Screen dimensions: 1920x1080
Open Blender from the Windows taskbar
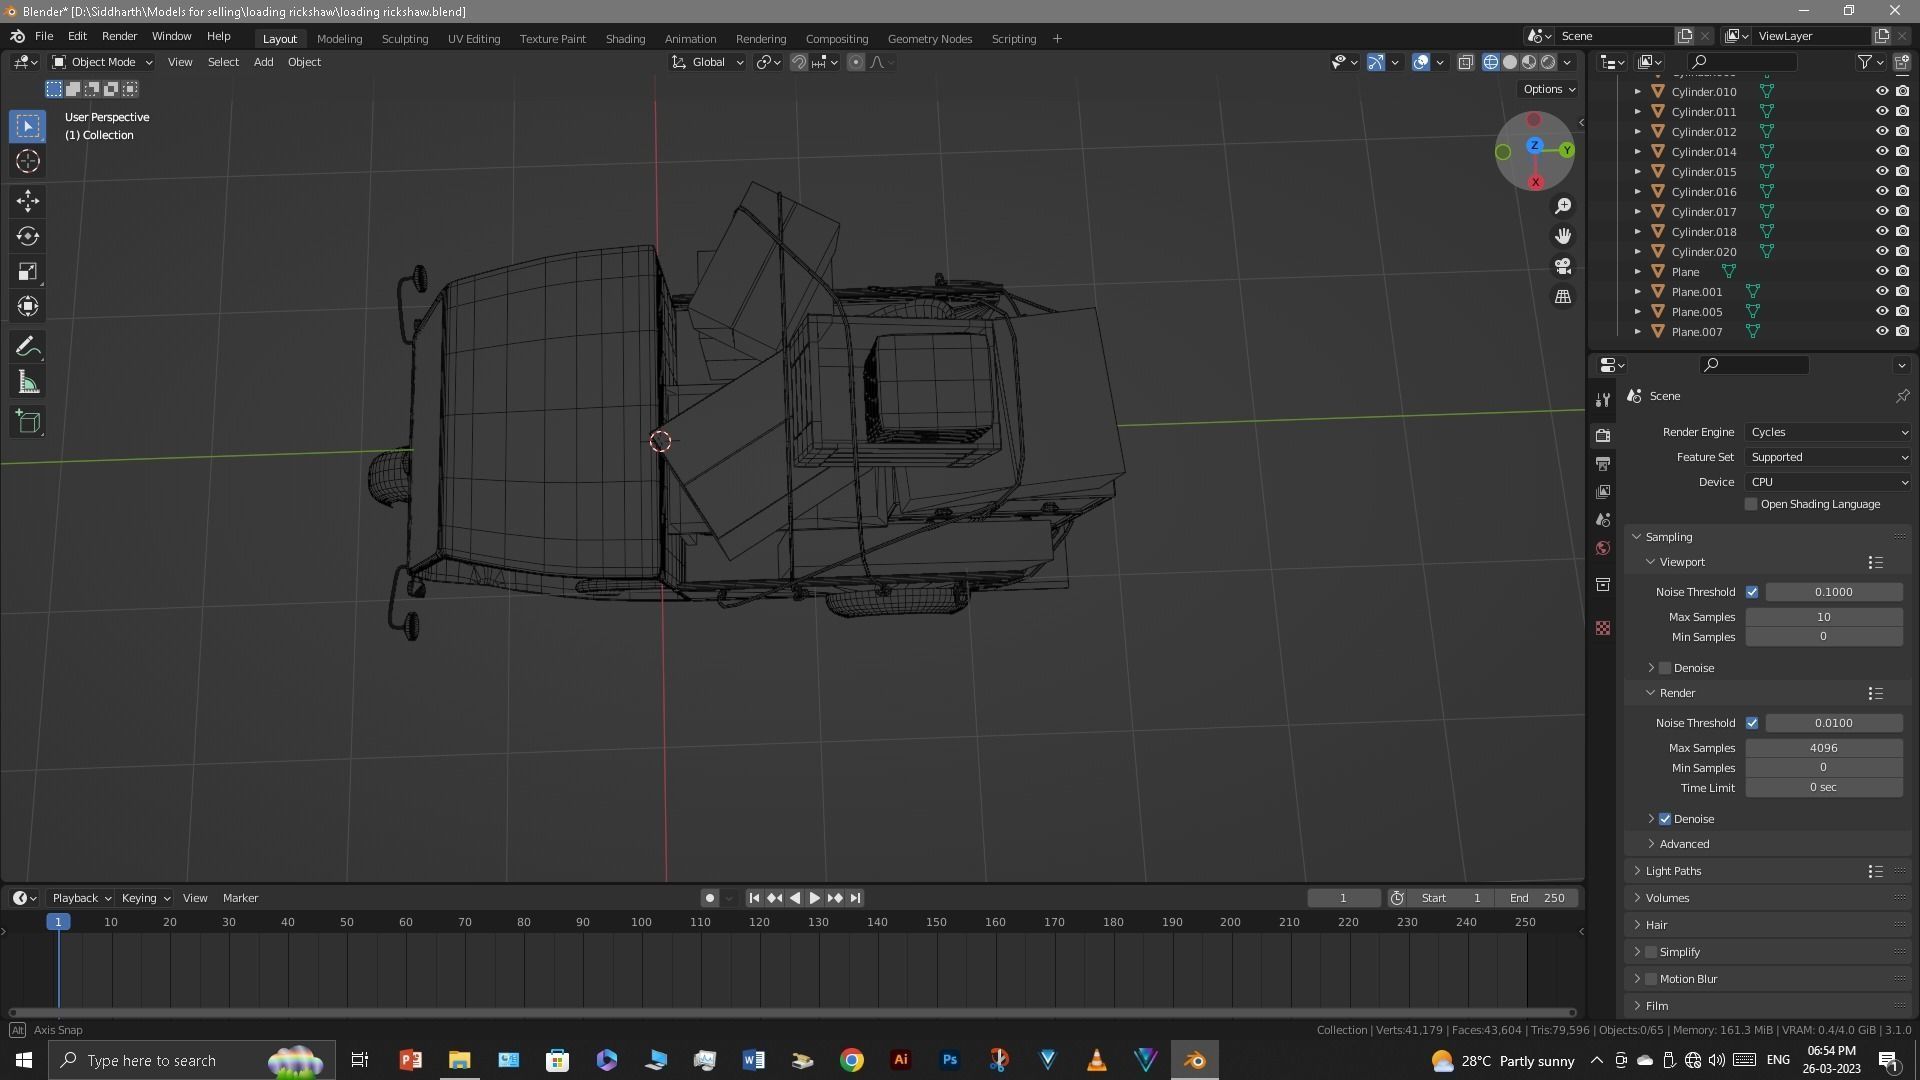[x=1195, y=1060]
